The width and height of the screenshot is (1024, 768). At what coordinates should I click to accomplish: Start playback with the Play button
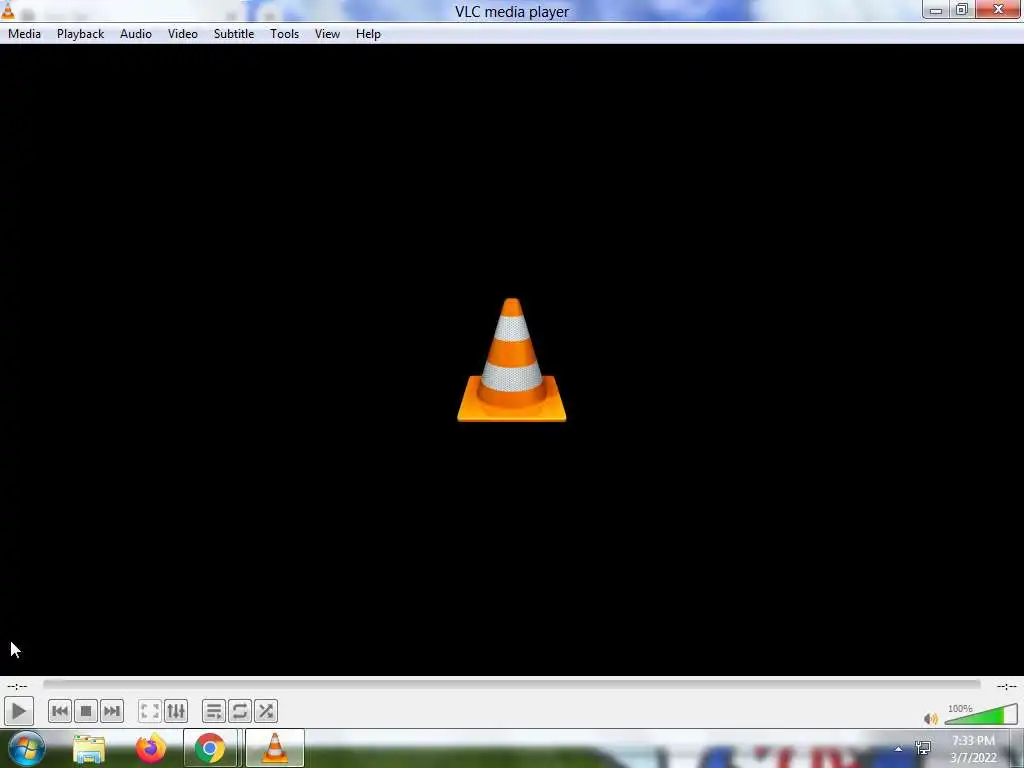(x=18, y=711)
